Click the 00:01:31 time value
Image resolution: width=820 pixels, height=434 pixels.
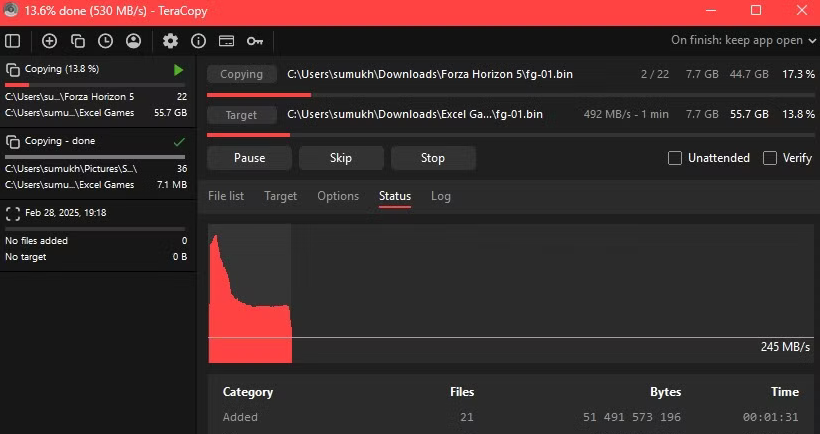pos(771,417)
